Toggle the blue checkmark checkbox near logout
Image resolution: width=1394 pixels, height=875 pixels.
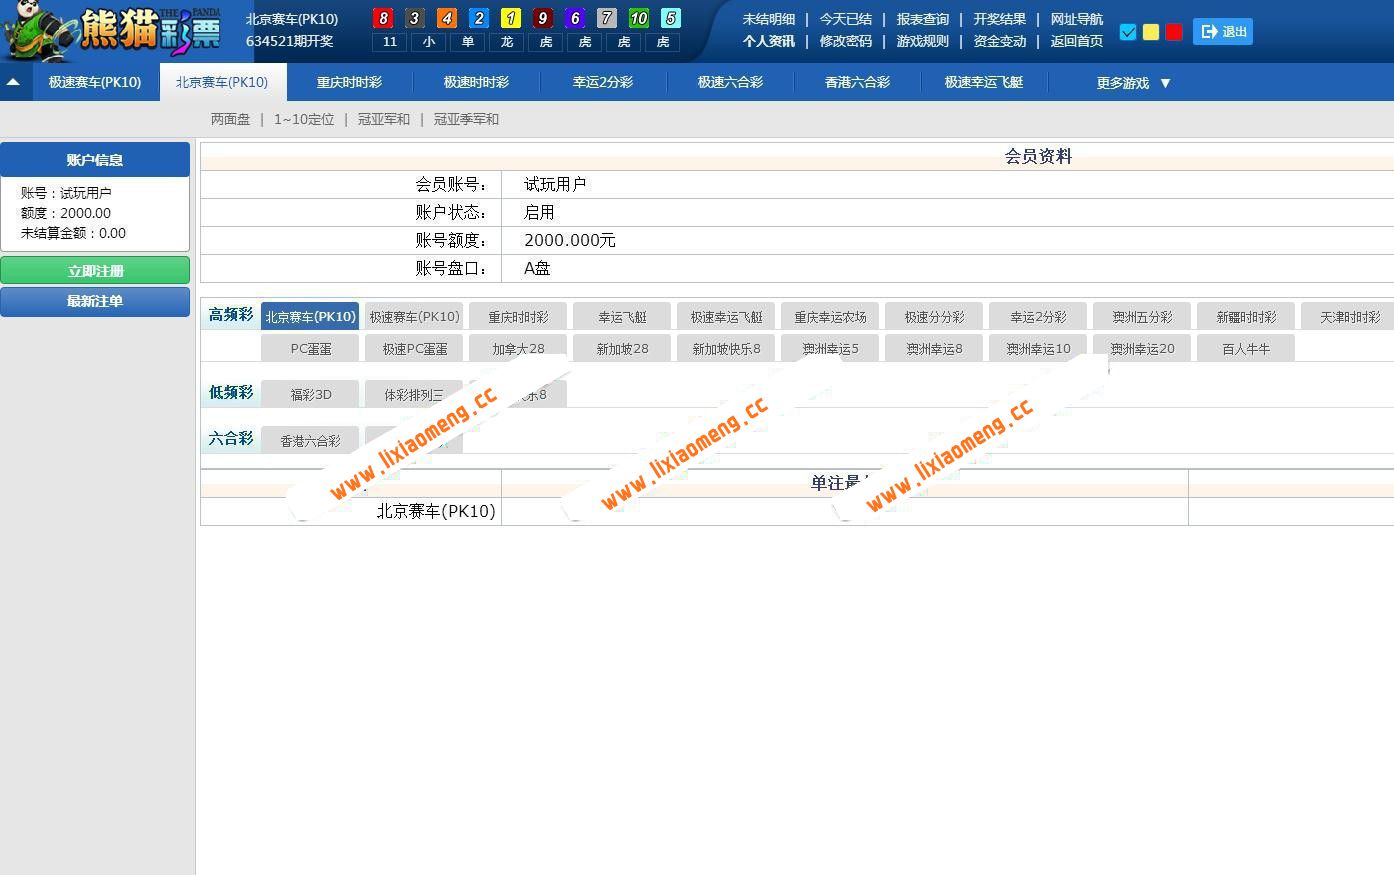coord(1128,32)
